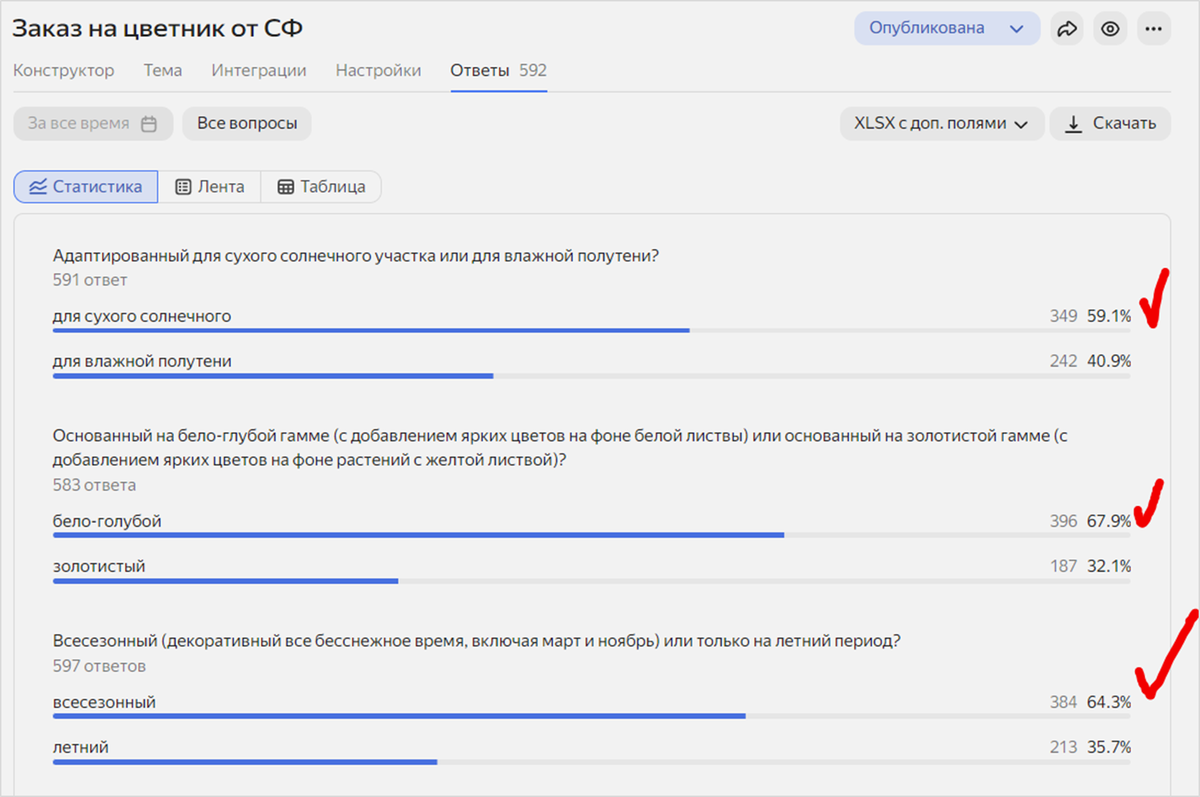Viewport: 1200px width, 797px height.
Task: Open the three-dots more options menu
Action: point(1153,29)
